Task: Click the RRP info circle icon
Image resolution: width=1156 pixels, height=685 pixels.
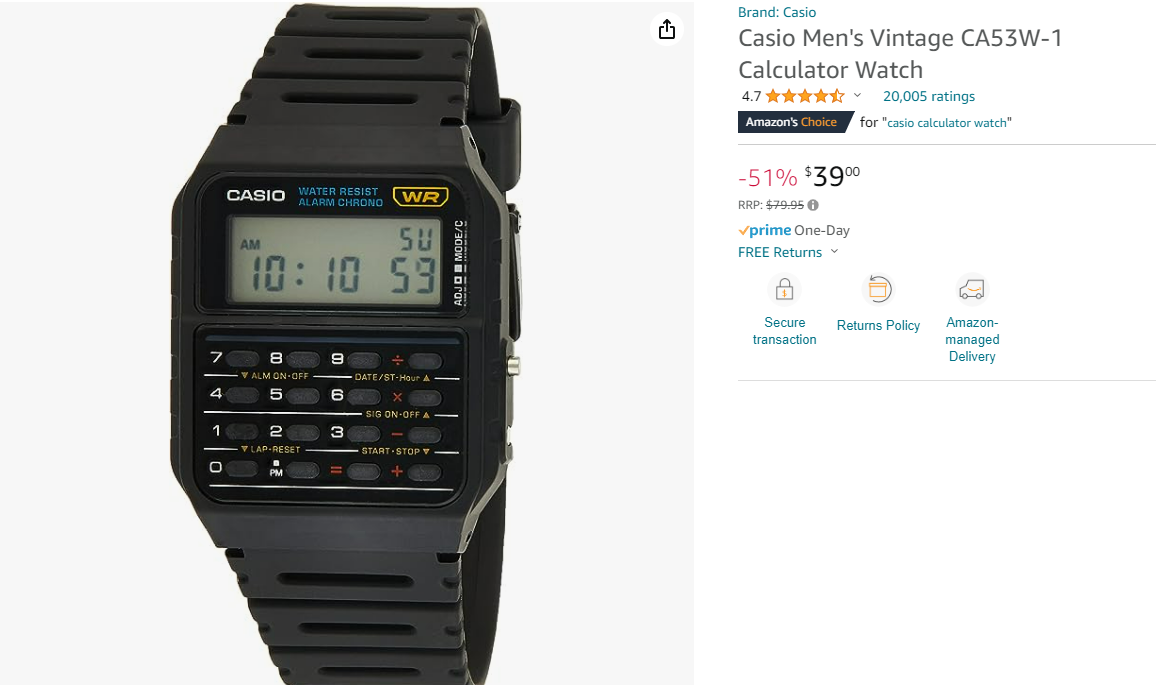Action: click(812, 205)
